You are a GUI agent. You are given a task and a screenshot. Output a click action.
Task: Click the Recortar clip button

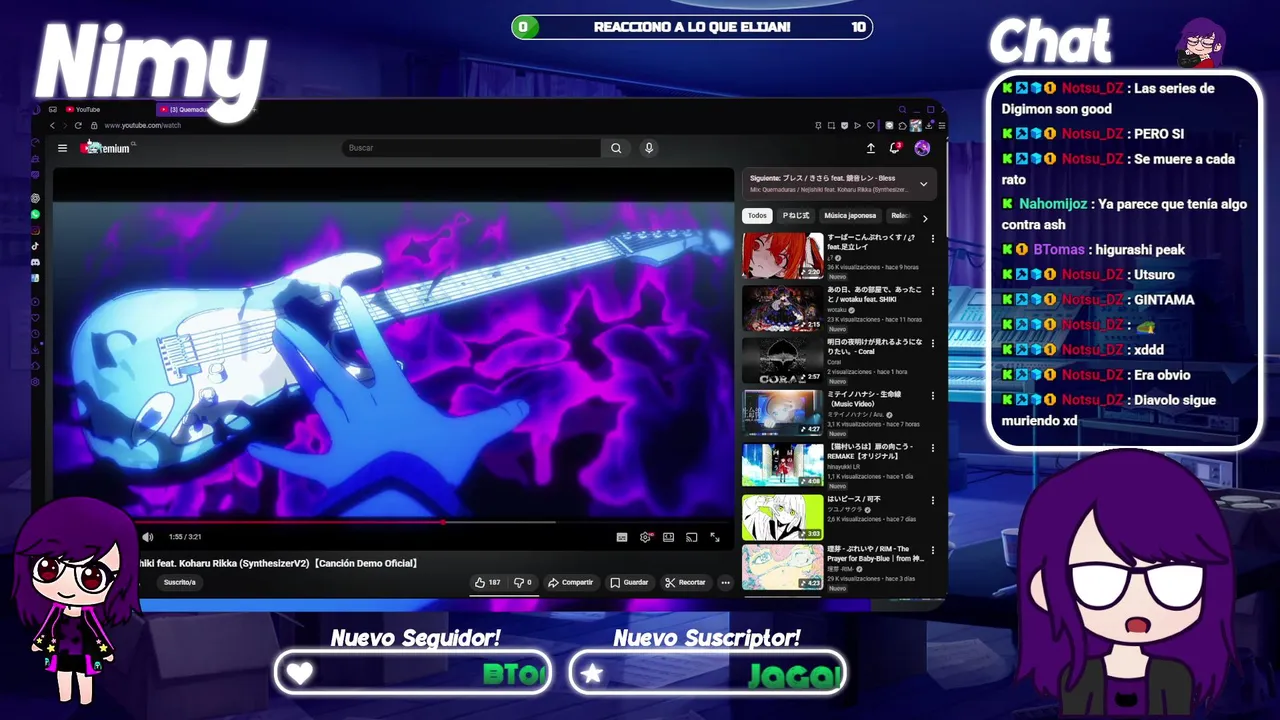point(685,582)
